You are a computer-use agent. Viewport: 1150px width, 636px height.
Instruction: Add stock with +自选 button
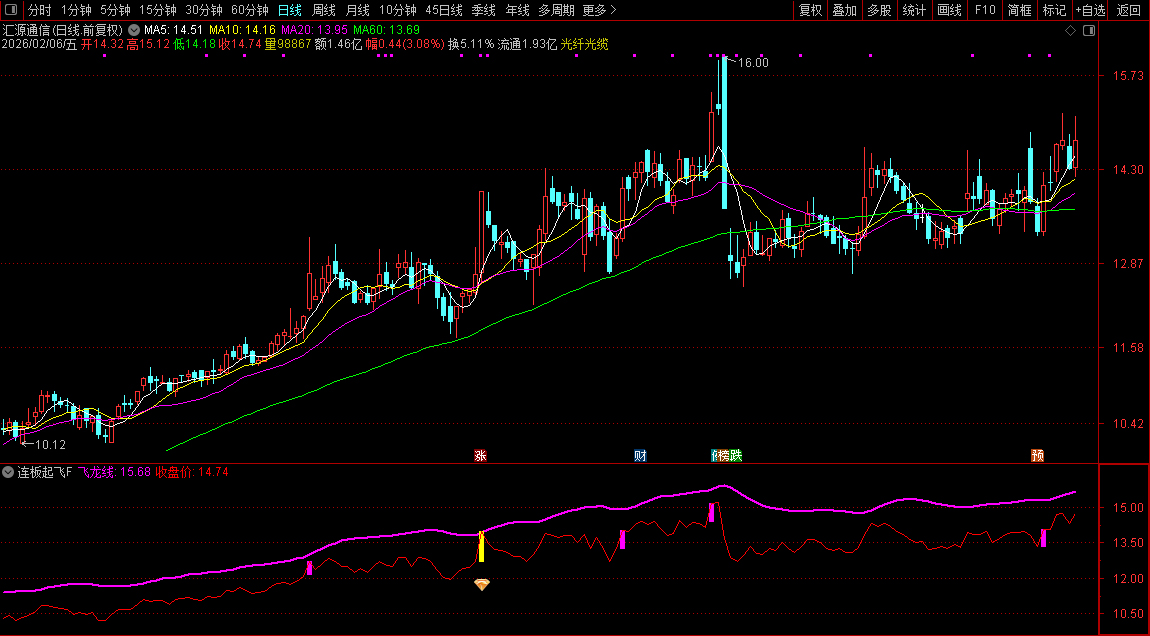tap(1090, 10)
